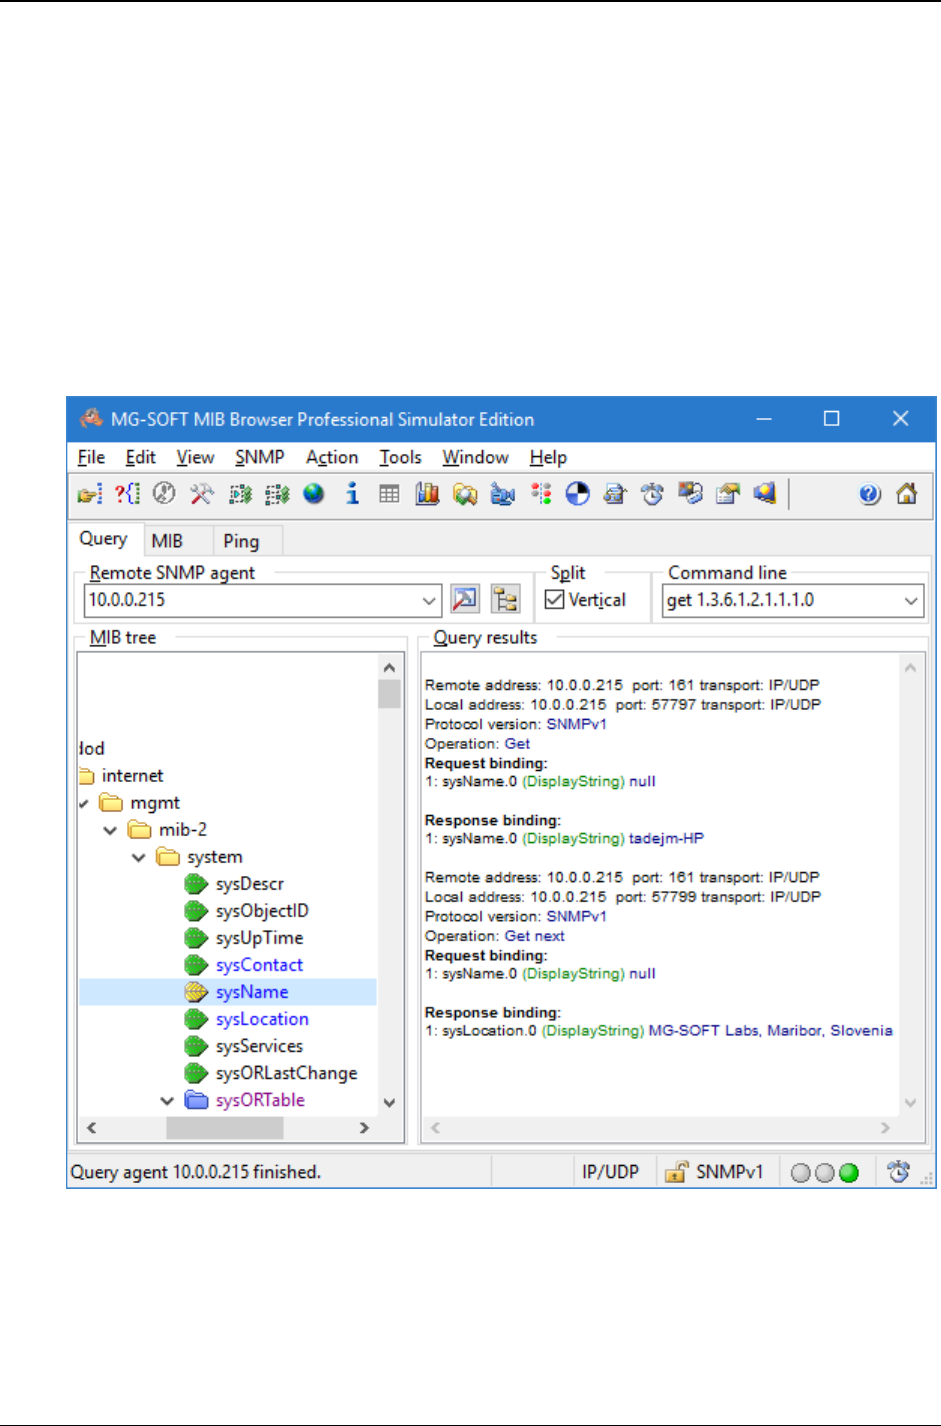Click MIB tree vertical scrollbar down arrow
Image resolution: width=941 pixels, height=1426 pixels.
[x=389, y=1103]
